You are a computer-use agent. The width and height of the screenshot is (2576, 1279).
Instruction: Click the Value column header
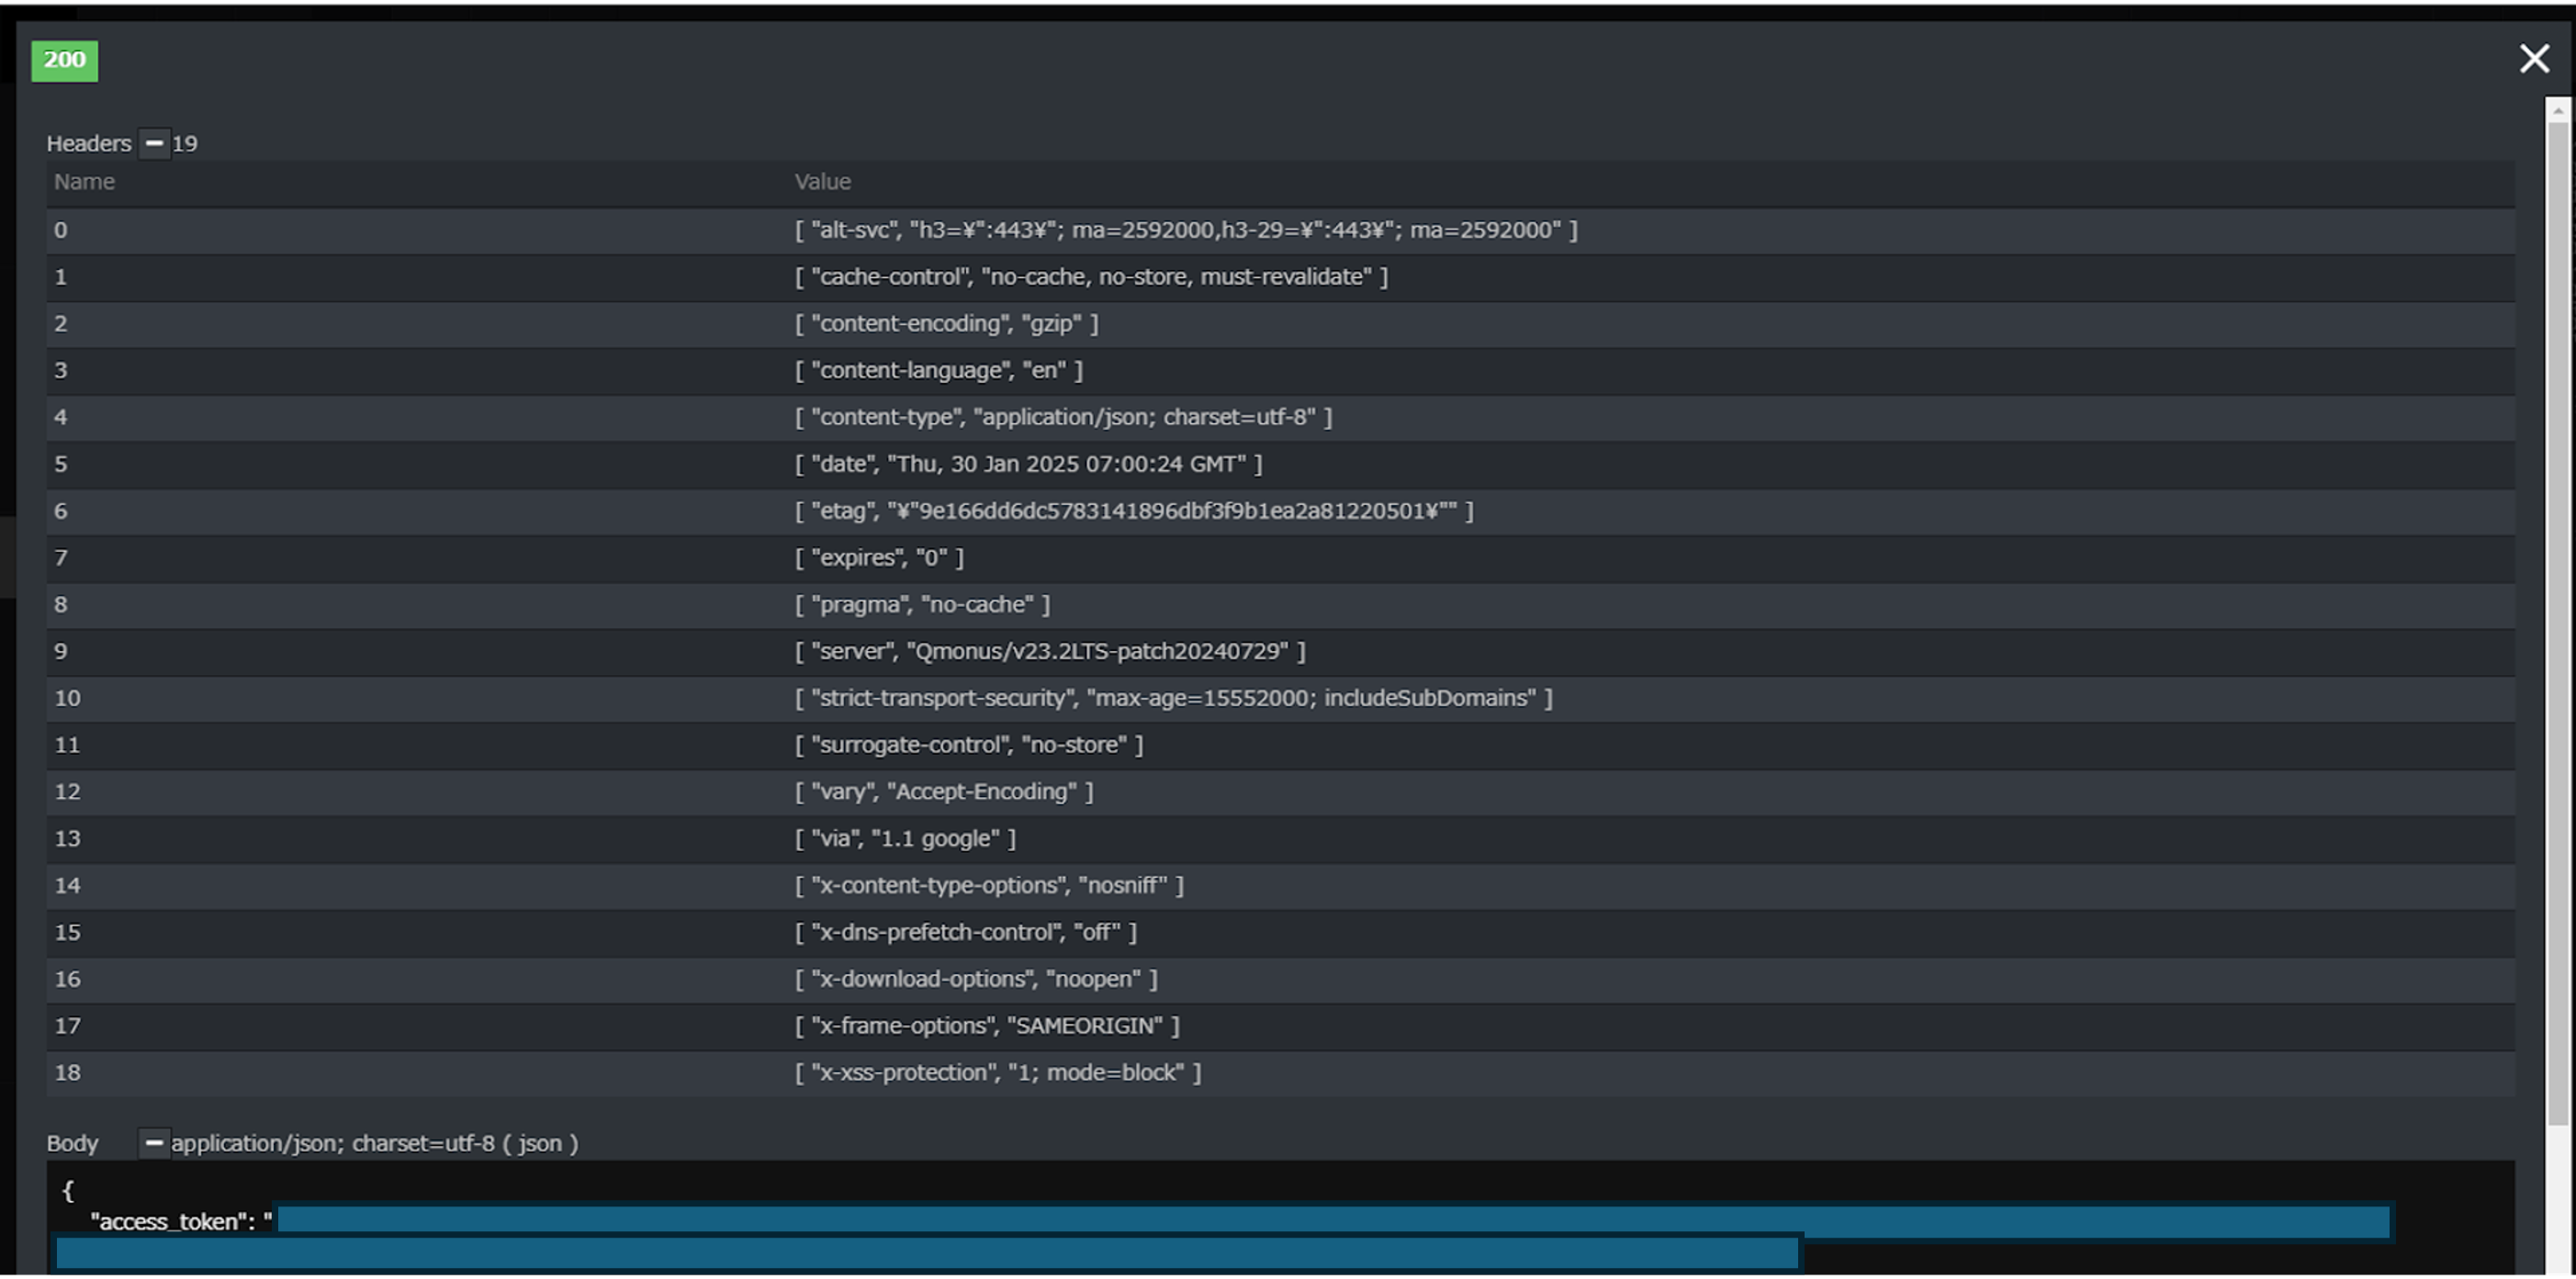pos(822,182)
